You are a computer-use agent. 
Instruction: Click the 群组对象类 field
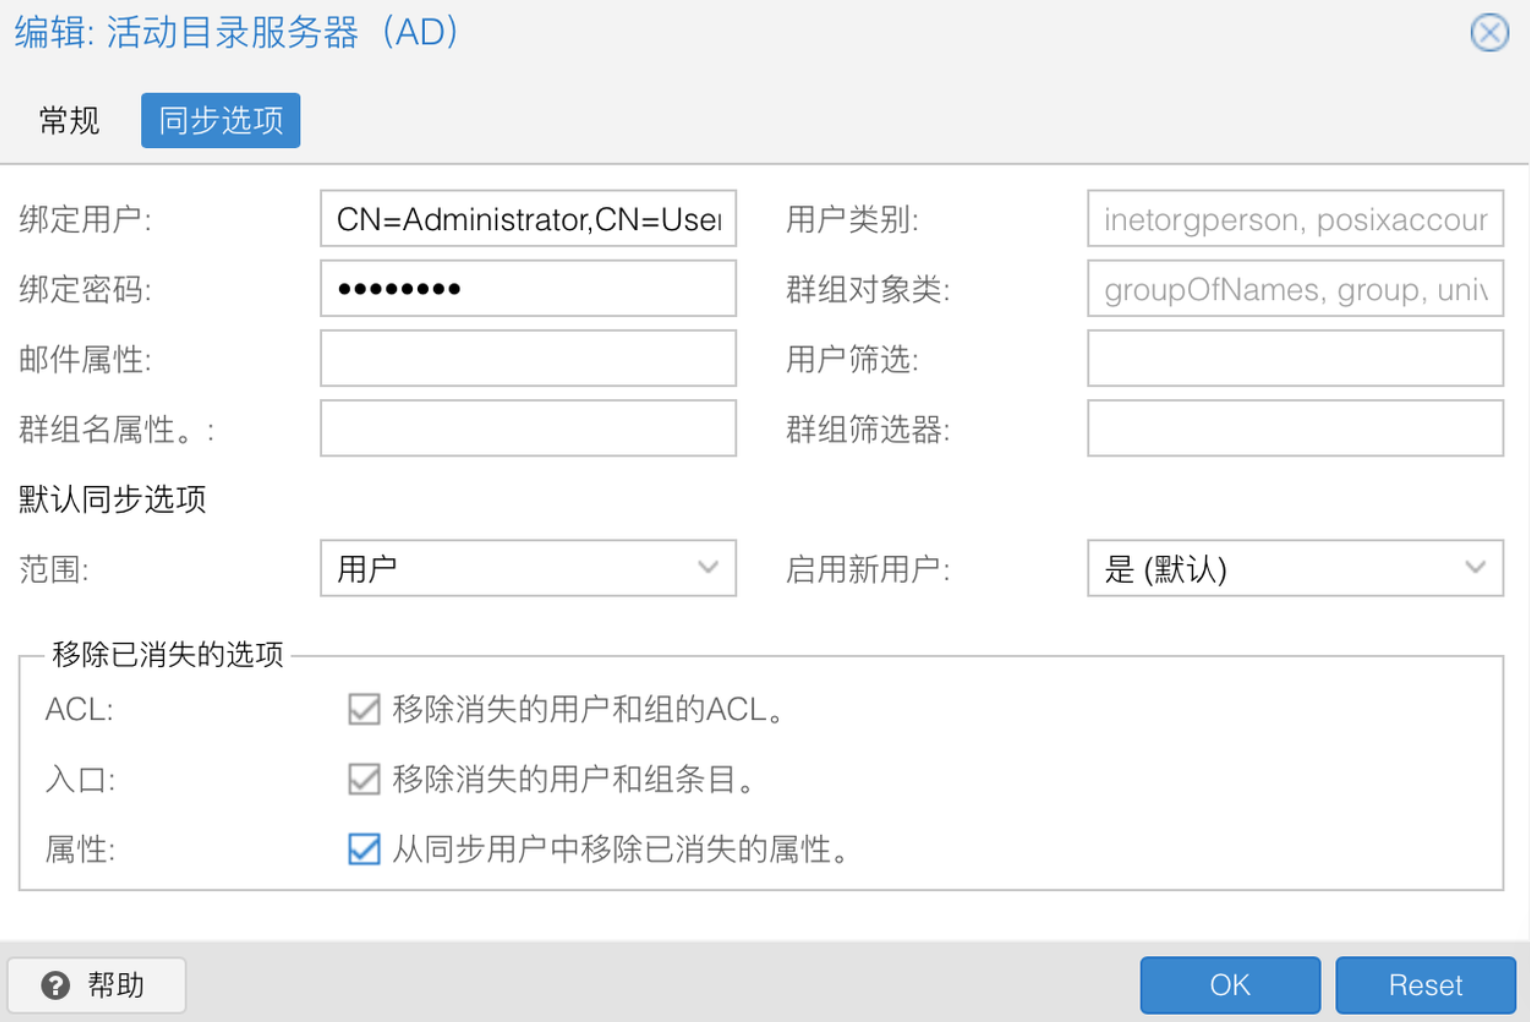click(1295, 288)
